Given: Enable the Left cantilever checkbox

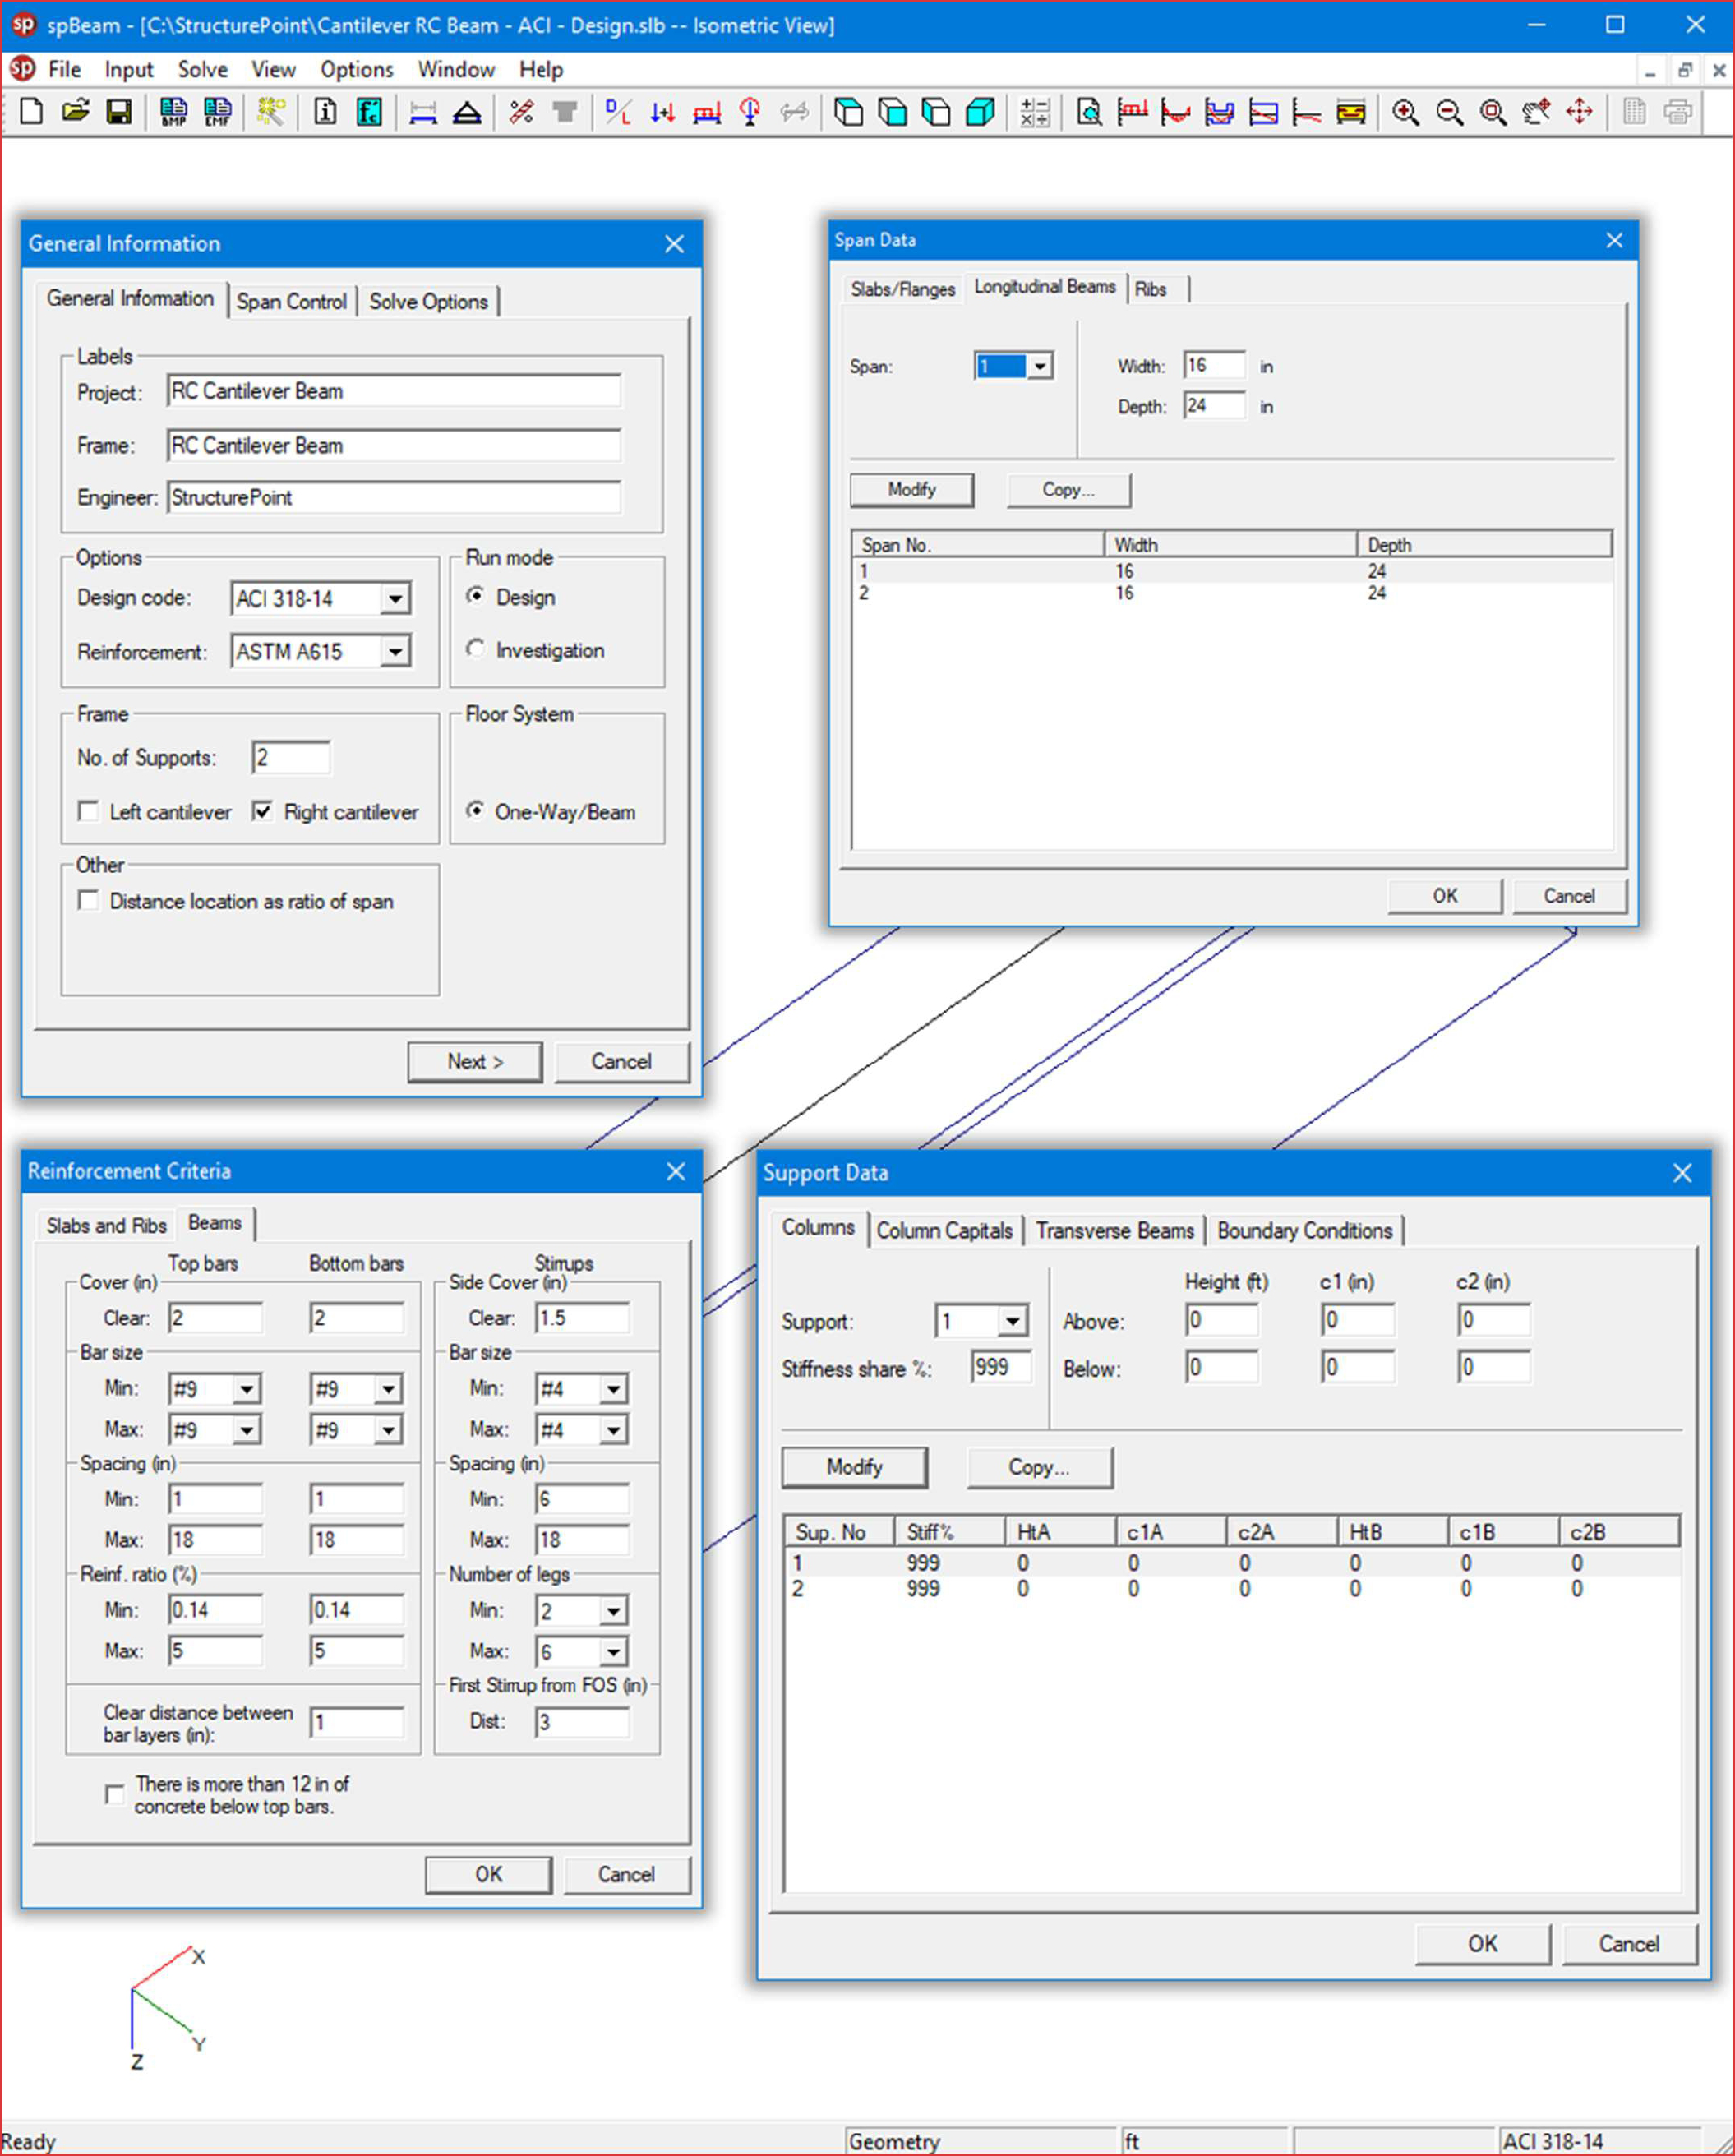Looking at the screenshot, I should [x=88, y=811].
